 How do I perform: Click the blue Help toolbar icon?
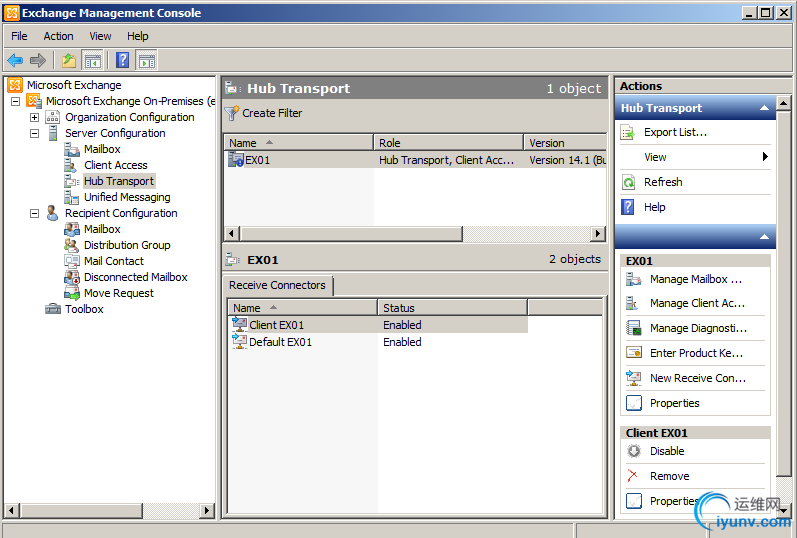click(x=122, y=60)
